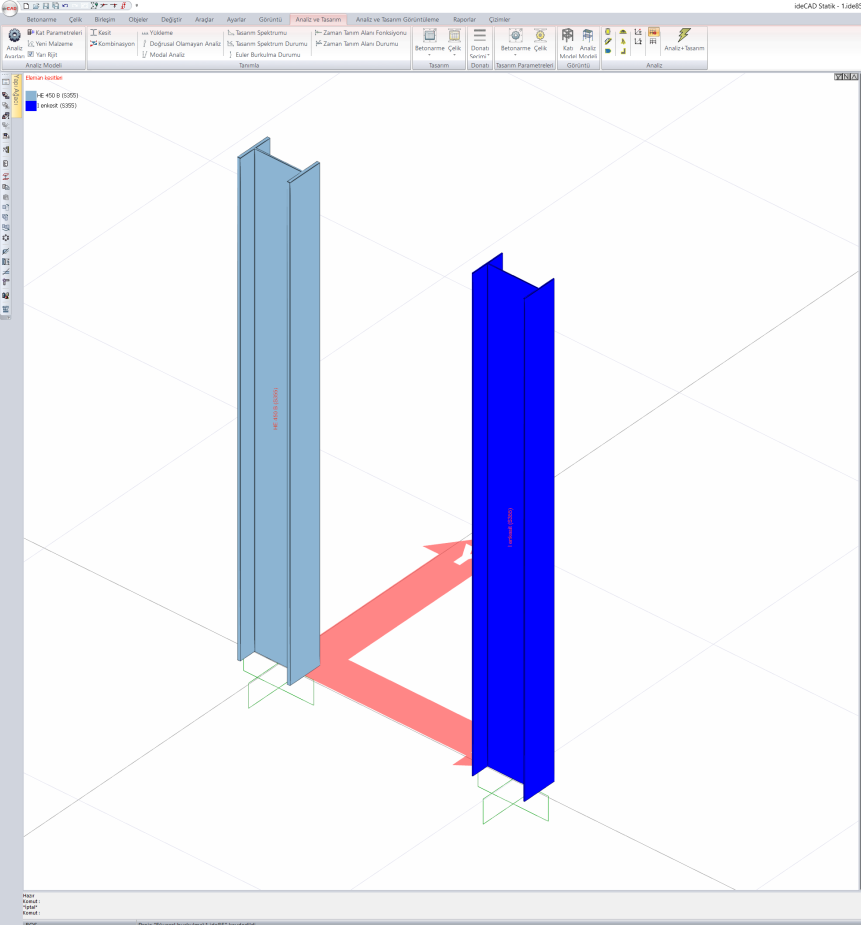Open the Objeler ribbon tab
Image resolution: width=861 pixels, height=925 pixels.
138,19
